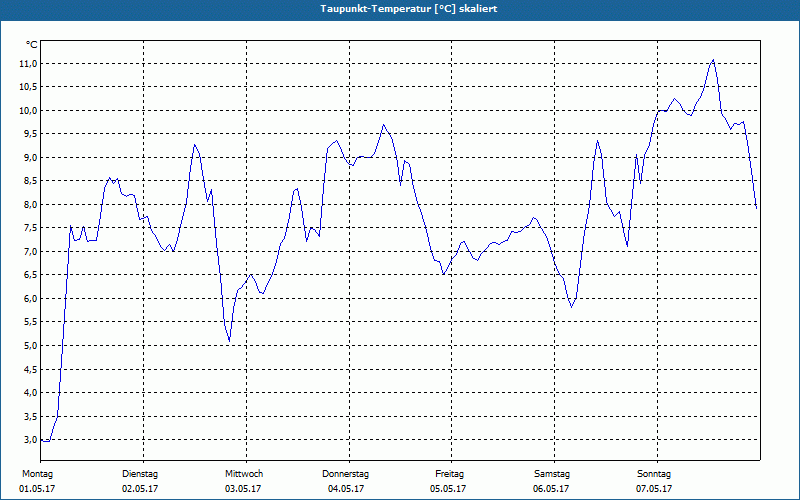Click the Samstag day label
The width and height of the screenshot is (800, 500).
coord(552,474)
